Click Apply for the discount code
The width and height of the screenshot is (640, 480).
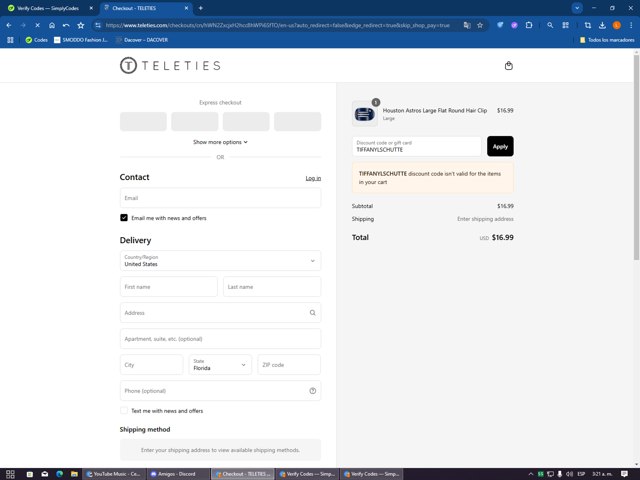pyautogui.click(x=500, y=146)
